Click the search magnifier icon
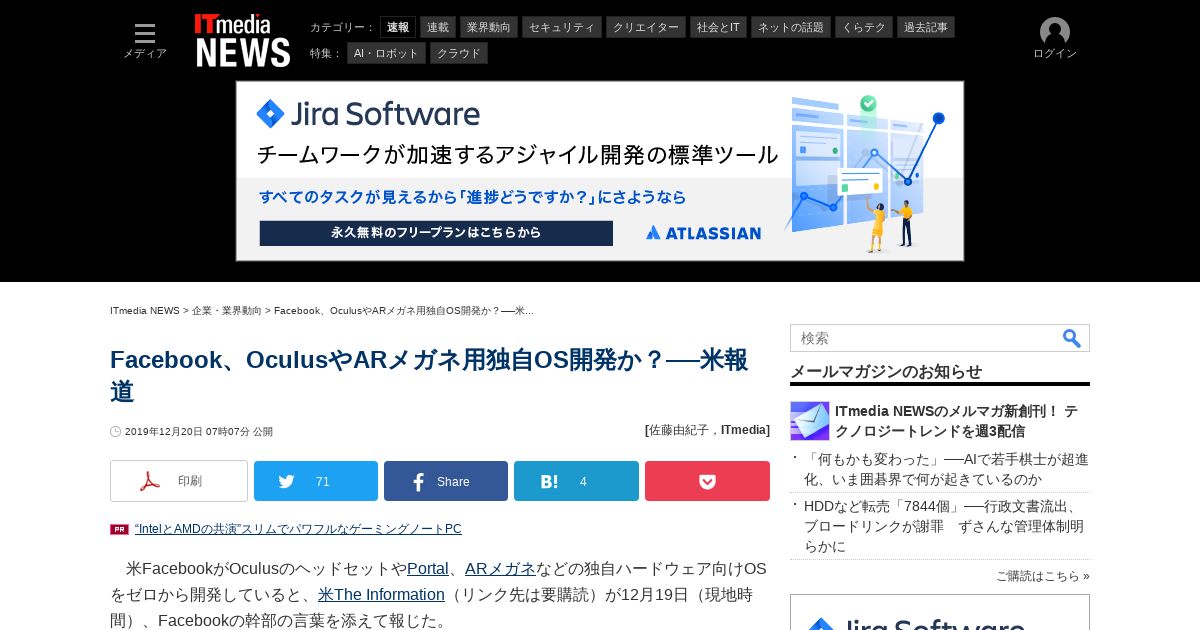 point(1072,338)
